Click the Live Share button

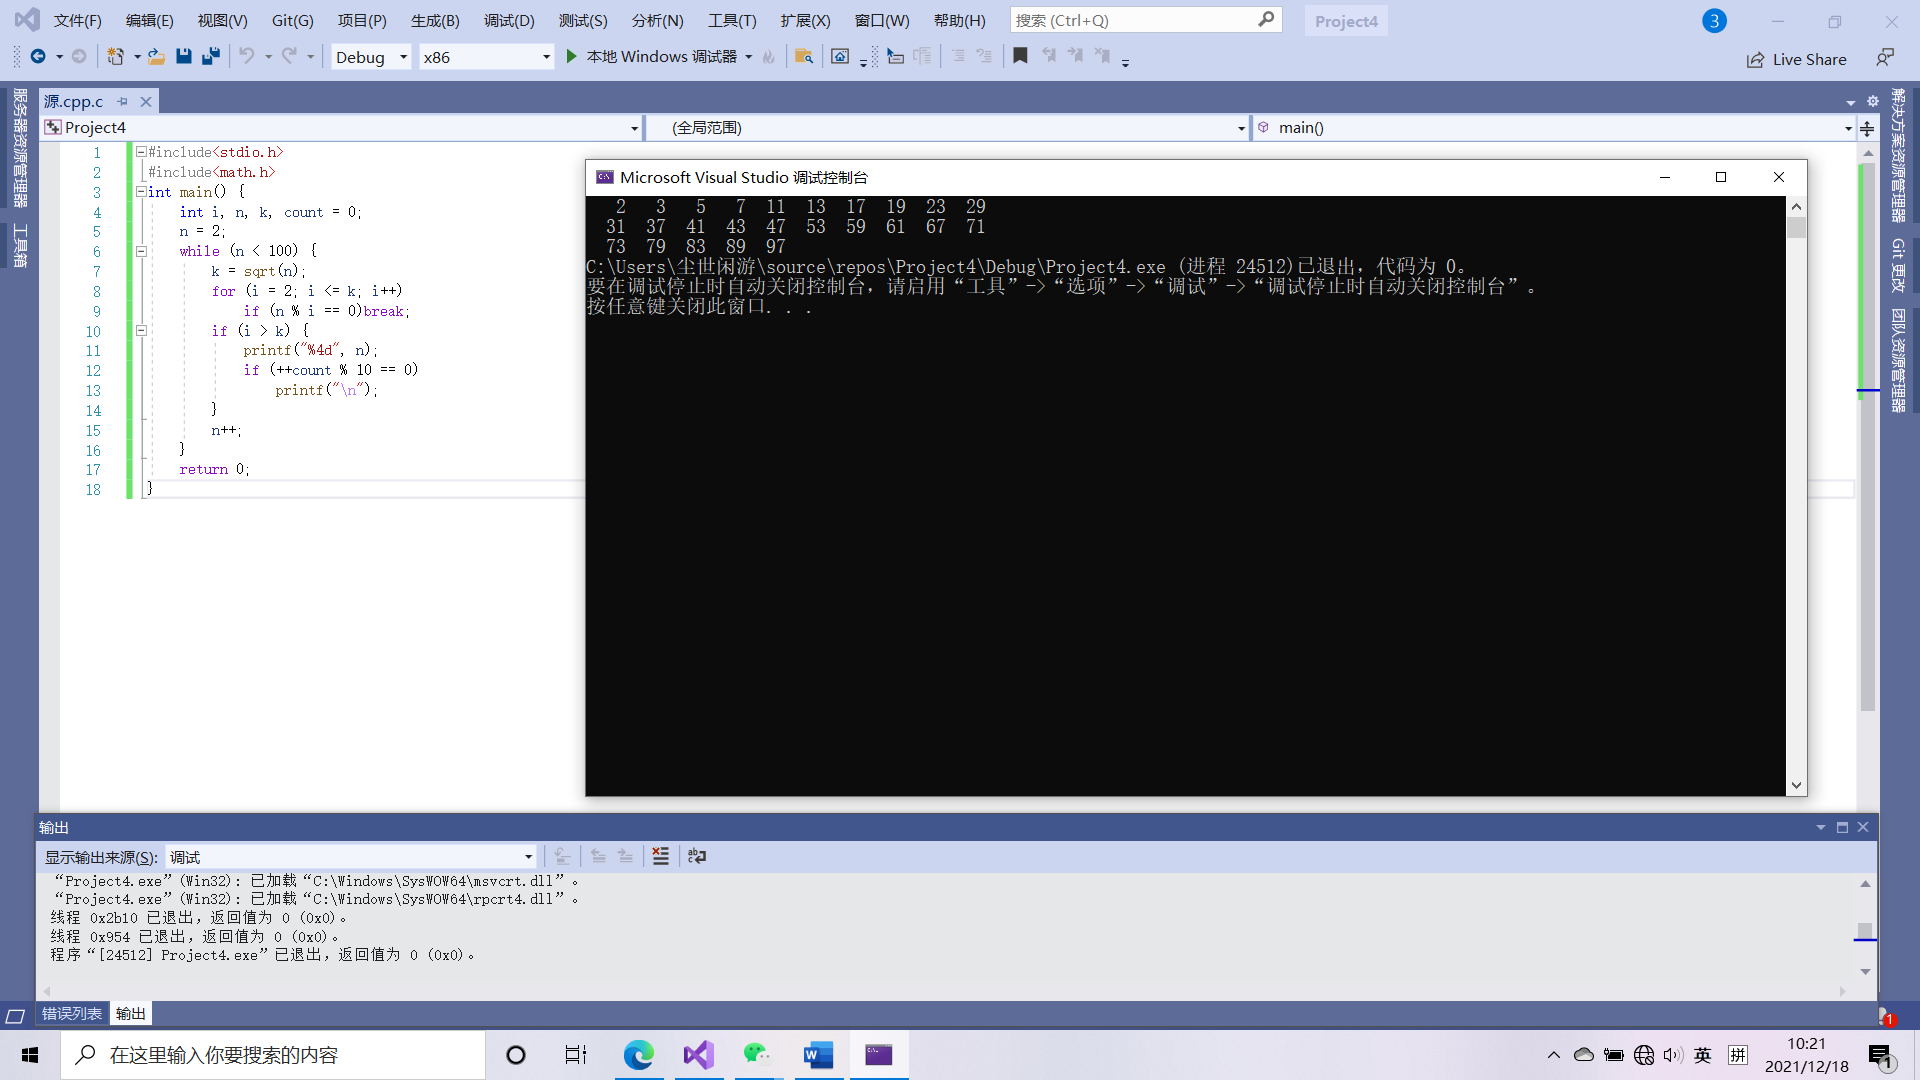pos(1797,59)
